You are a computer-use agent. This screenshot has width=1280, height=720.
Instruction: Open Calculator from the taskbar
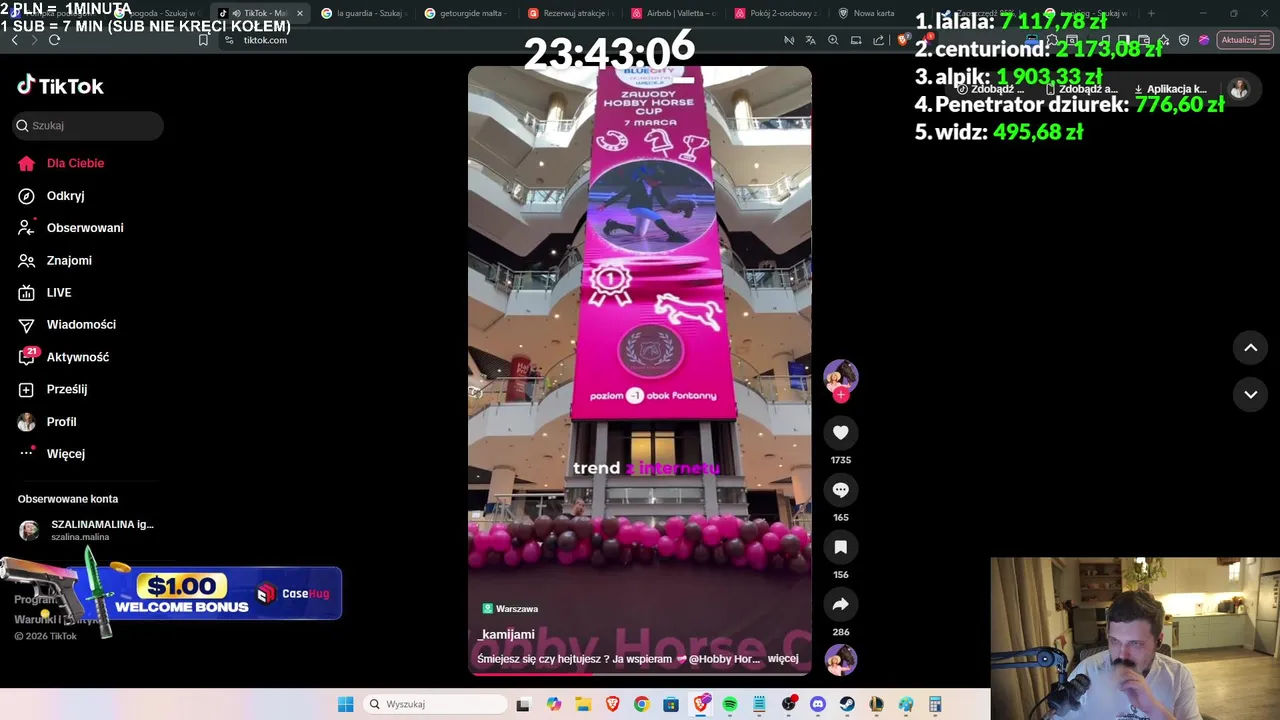[935, 704]
